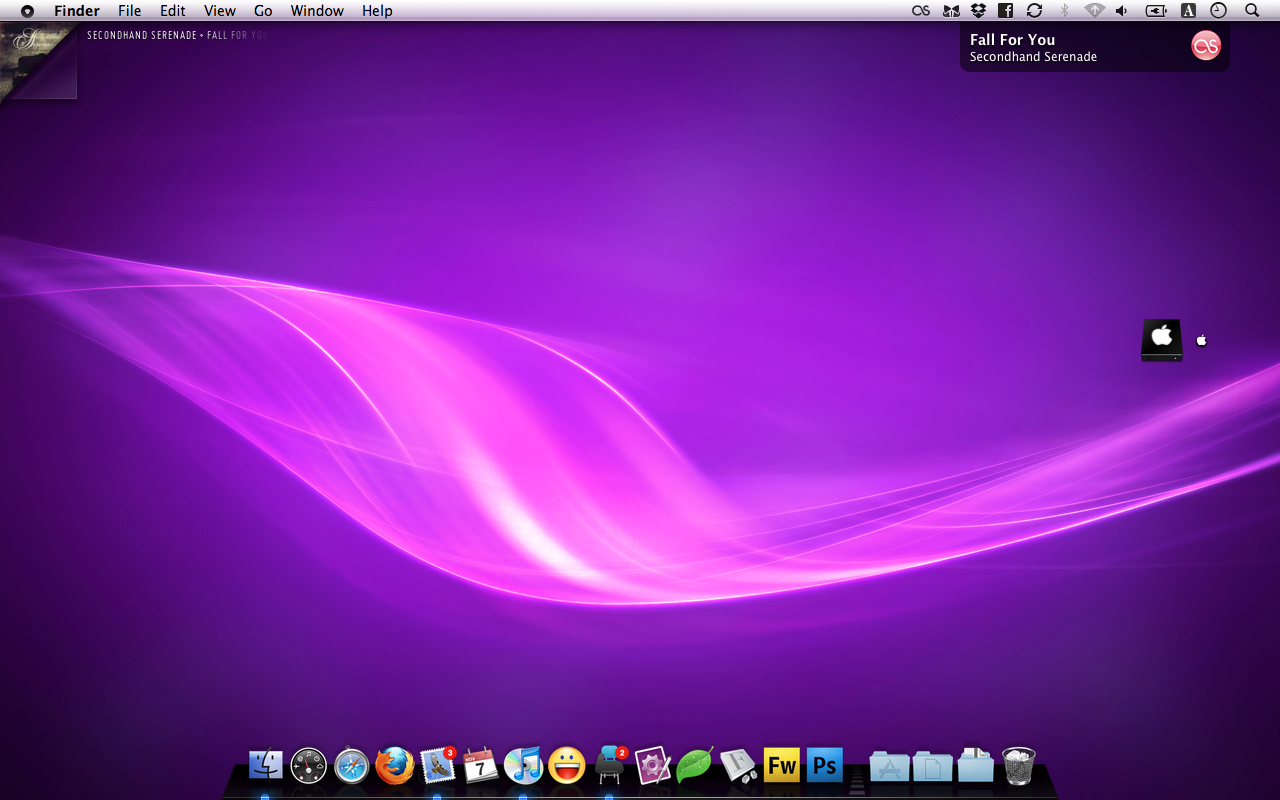Screen dimensions: 1280x800
Task: Open Finder from the dock
Action: [x=265, y=766]
